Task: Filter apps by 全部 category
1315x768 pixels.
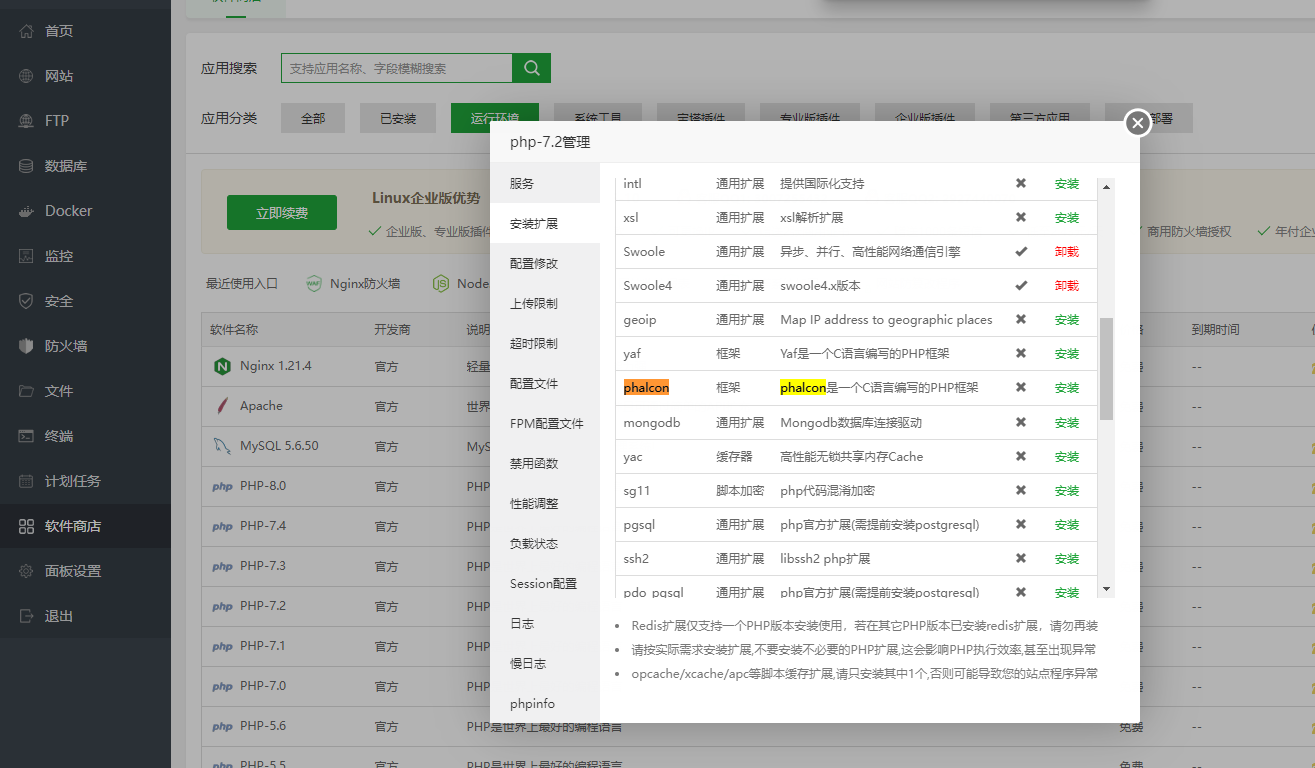Action: point(313,118)
